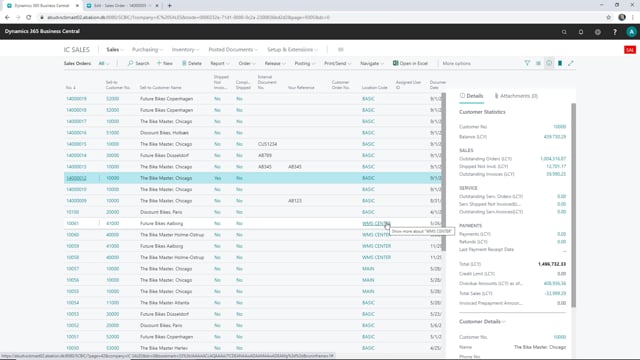Open the Order action dropdown
640x360 pixels.
[247, 63]
